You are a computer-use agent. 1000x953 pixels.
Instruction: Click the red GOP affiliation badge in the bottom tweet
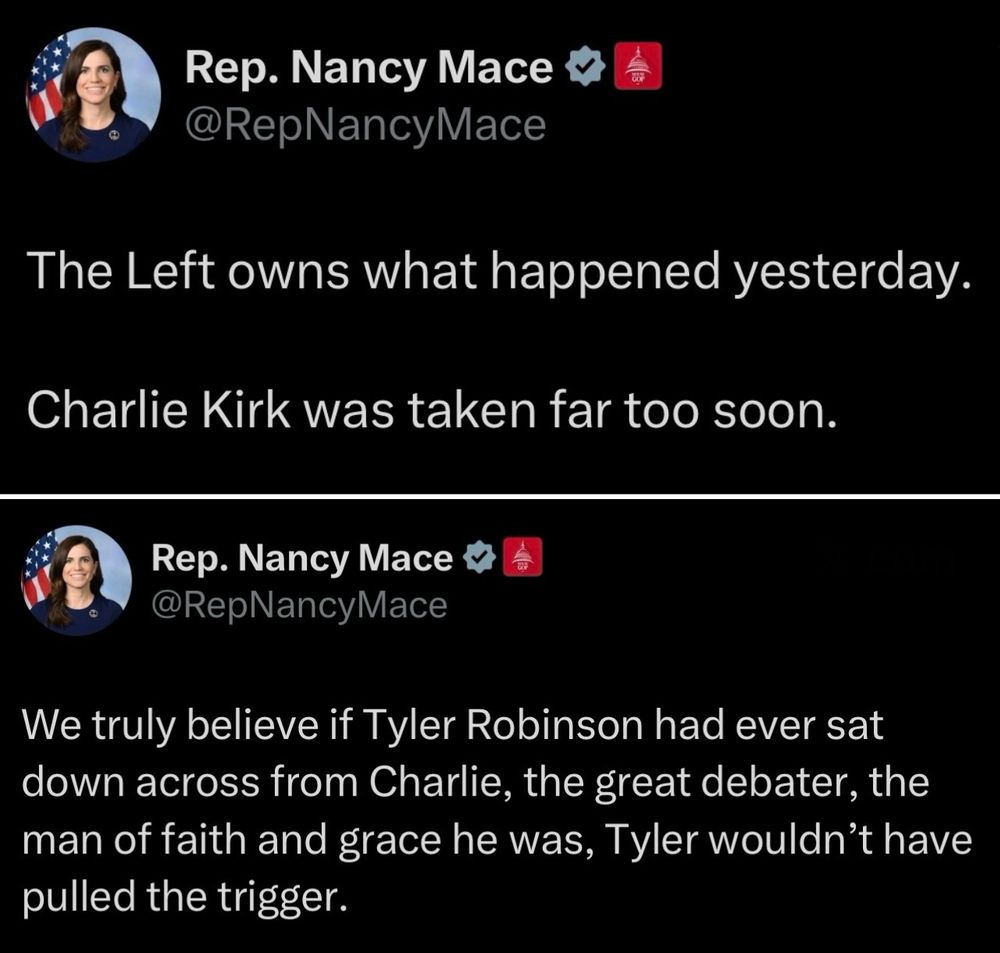[523, 557]
